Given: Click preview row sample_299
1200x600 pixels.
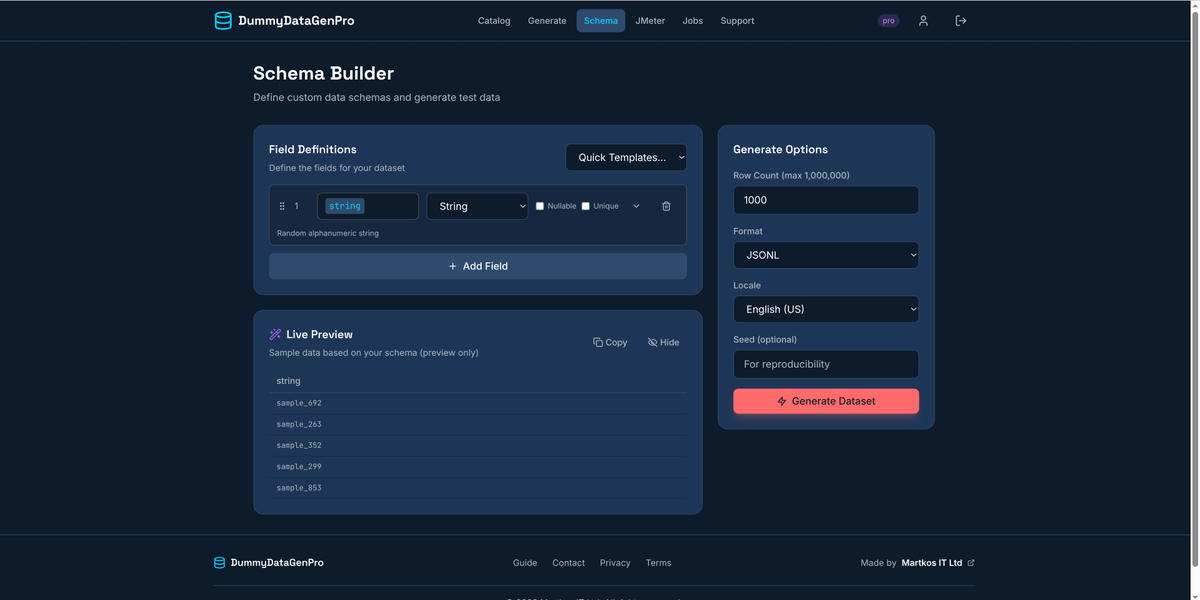Looking at the screenshot, I should [478, 467].
